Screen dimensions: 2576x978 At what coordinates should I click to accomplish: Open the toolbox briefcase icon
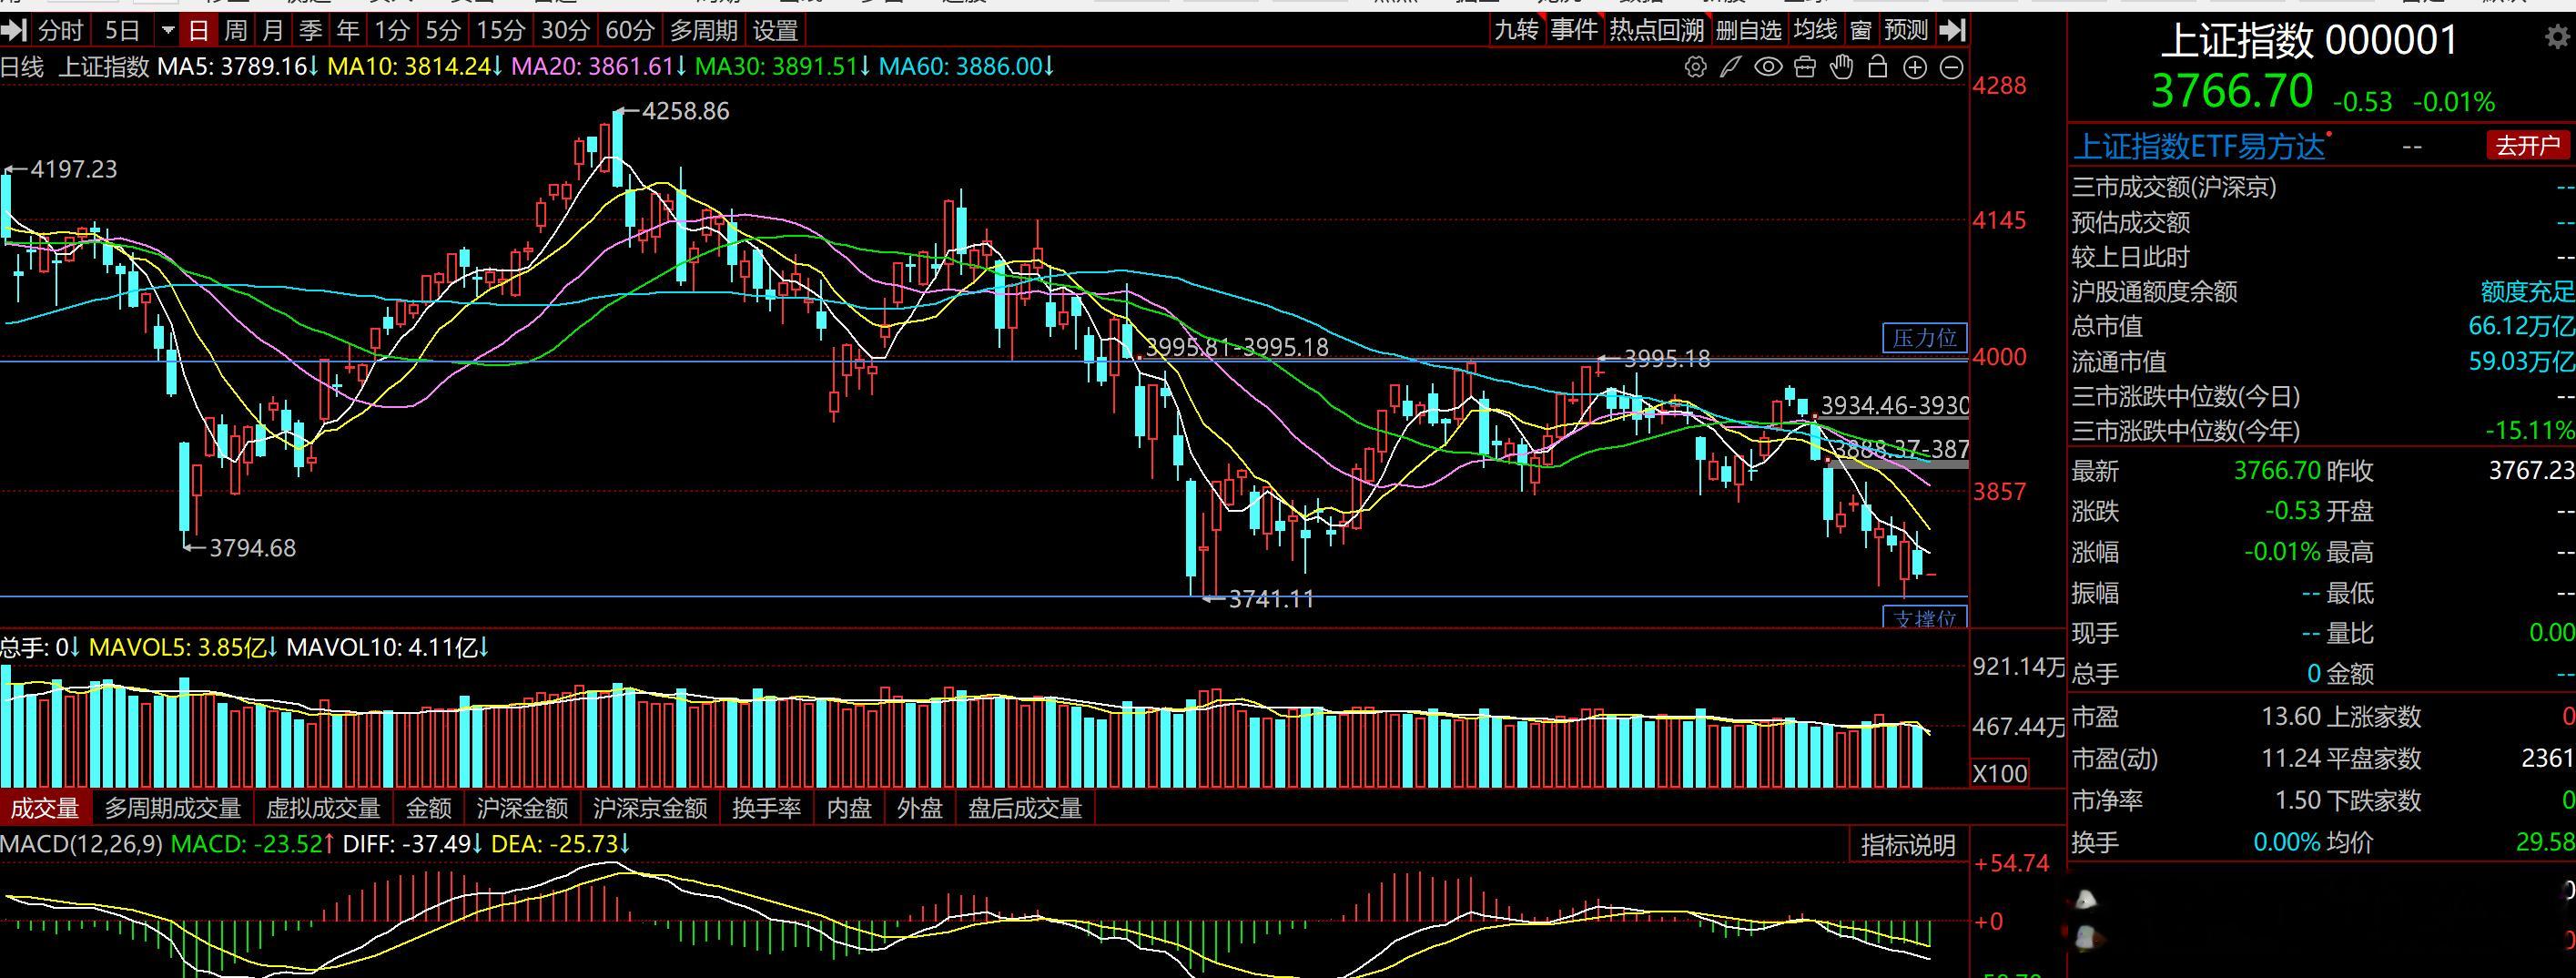(1805, 67)
